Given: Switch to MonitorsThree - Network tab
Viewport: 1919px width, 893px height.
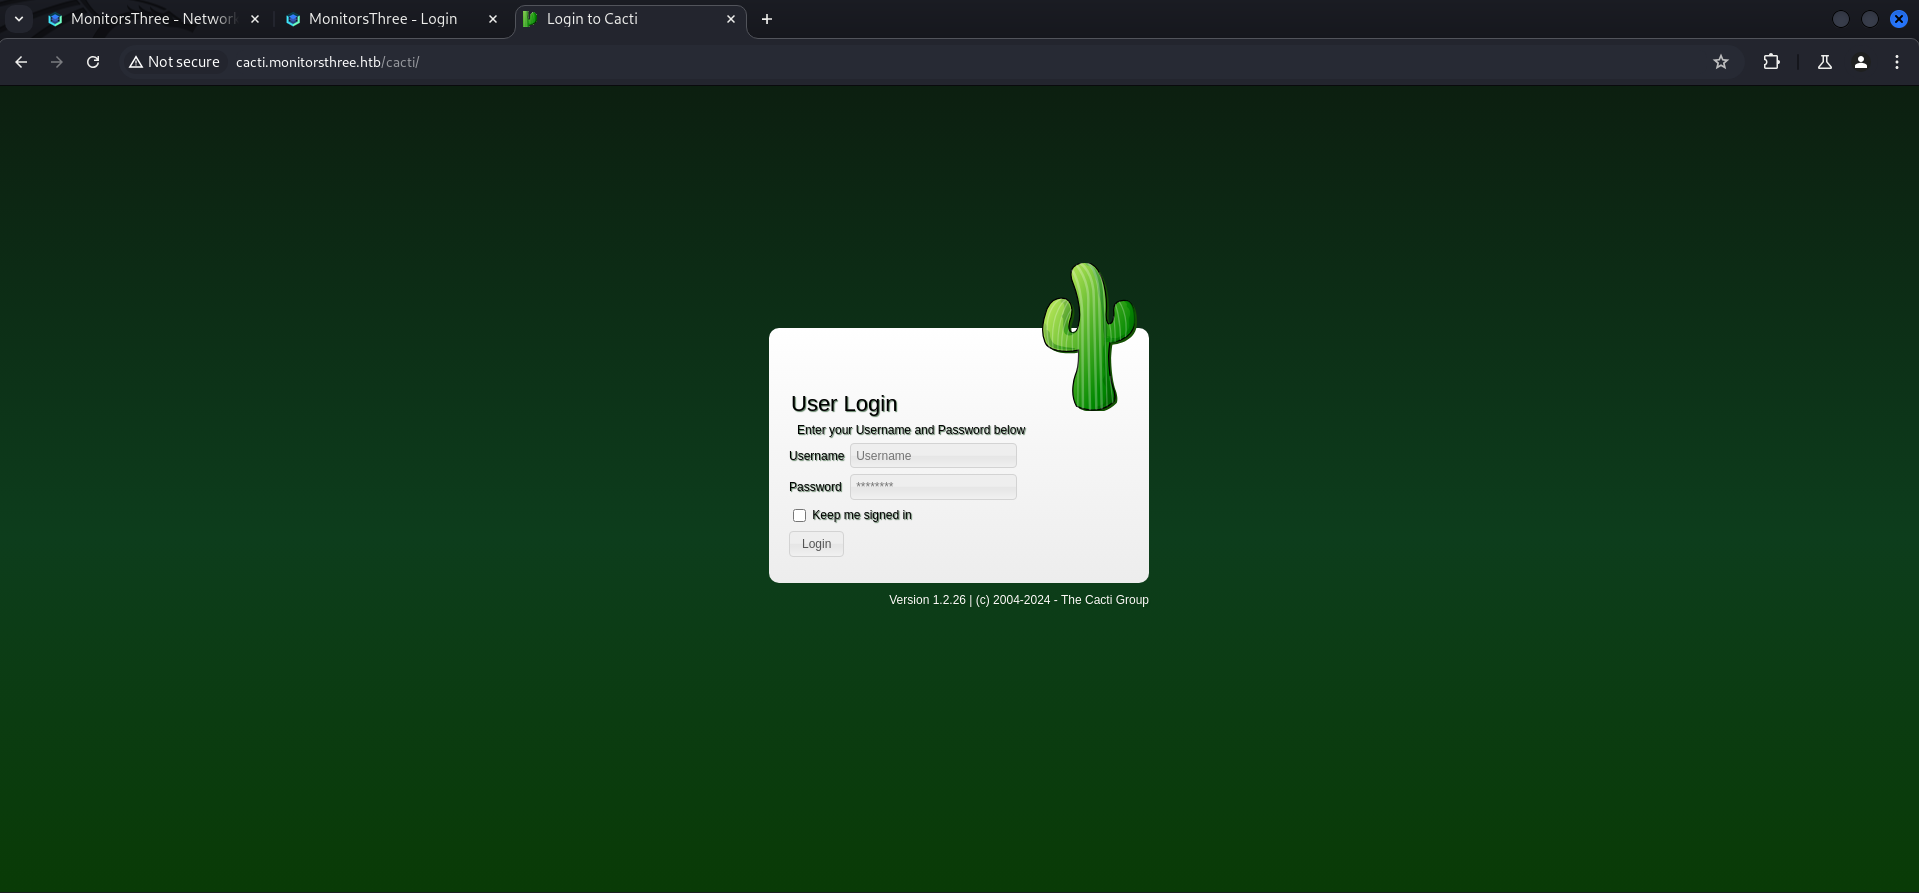Looking at the screenshot, I should pos(150,19).
